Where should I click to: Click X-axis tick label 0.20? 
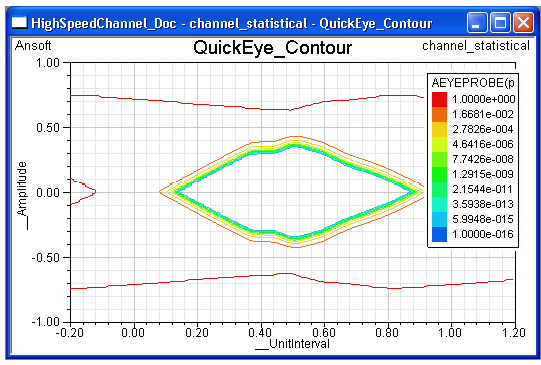(x=197, y=333)
